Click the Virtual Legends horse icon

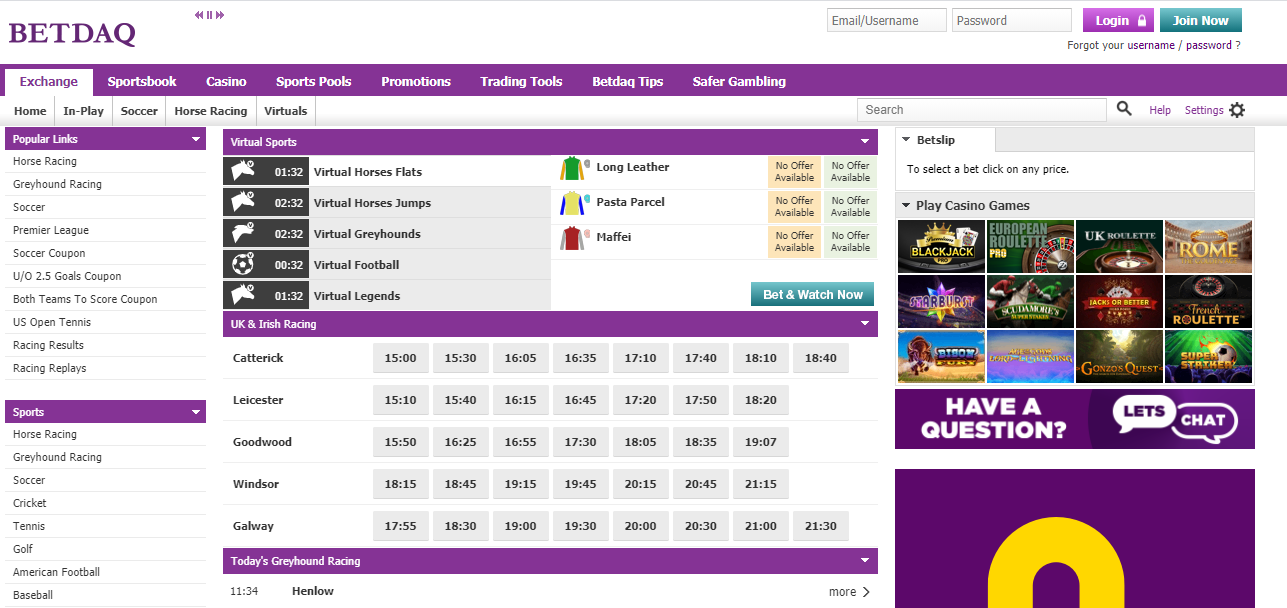(x=244, y=296)
